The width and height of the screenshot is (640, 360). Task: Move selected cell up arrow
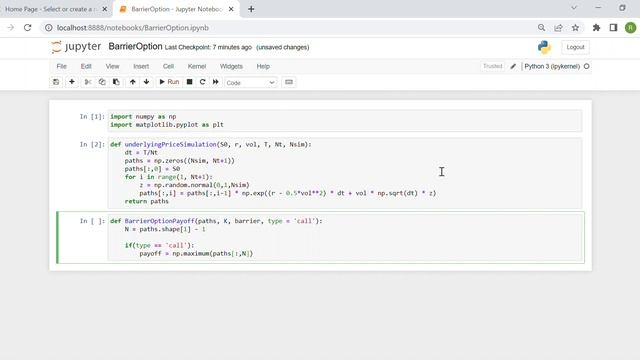pos(133,82)
